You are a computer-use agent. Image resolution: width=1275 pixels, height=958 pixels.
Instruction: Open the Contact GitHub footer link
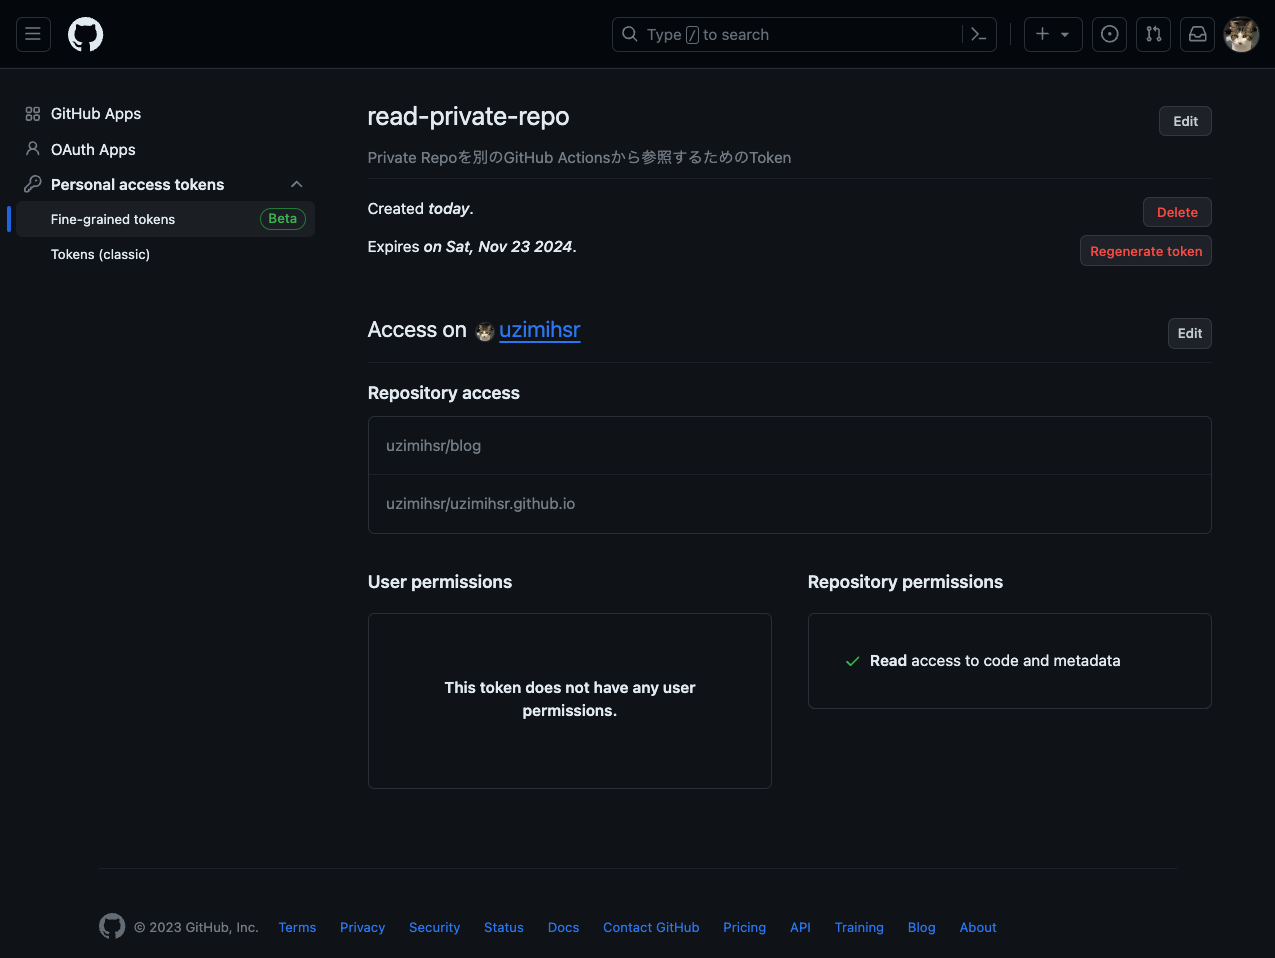point(651,927)
